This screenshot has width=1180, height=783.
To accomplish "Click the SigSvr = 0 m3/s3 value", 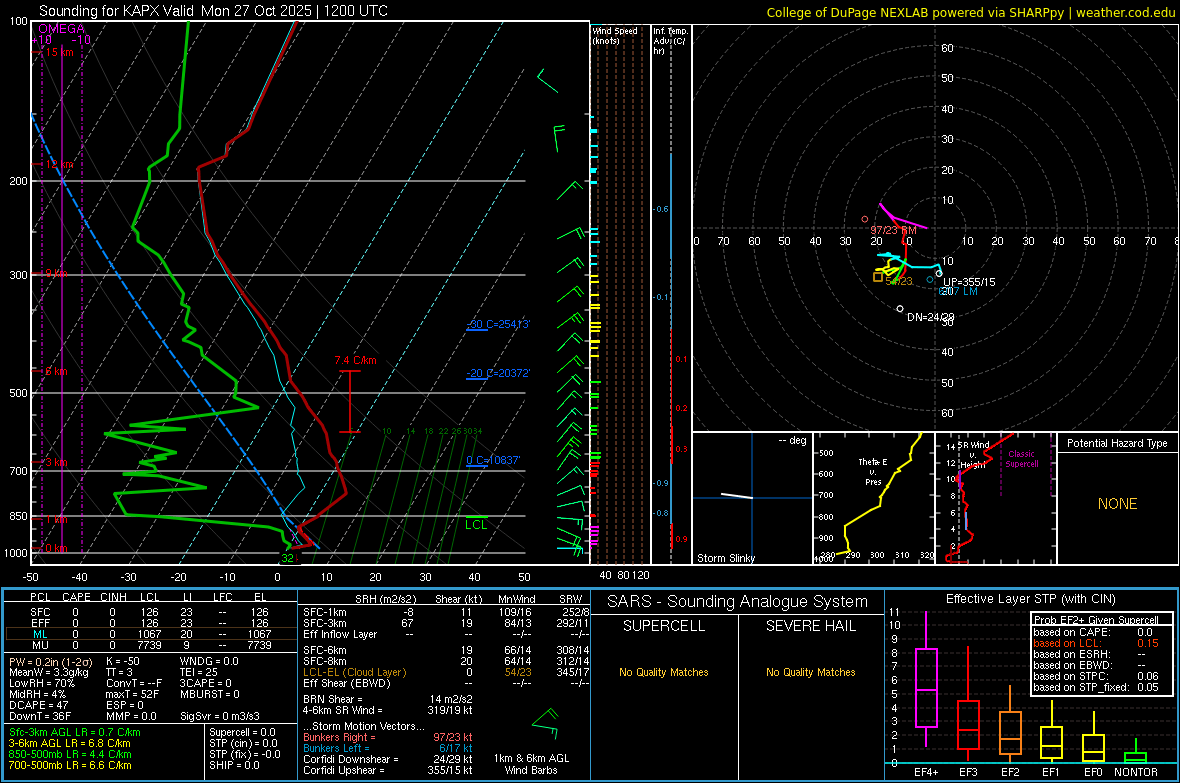I will tap(220, 716).
